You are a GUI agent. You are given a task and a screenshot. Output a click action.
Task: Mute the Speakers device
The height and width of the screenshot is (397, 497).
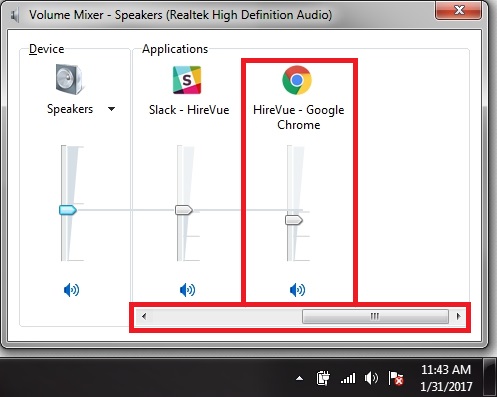(71, 290)
